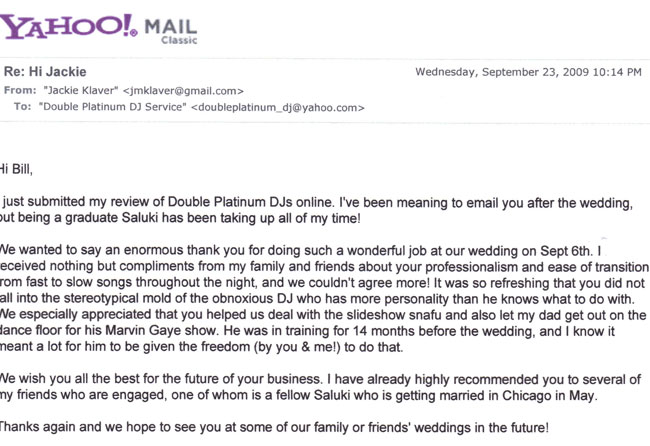
Task: Click the line mentioning wedding on Sept 6th
Action: click(x=298, y=248)
